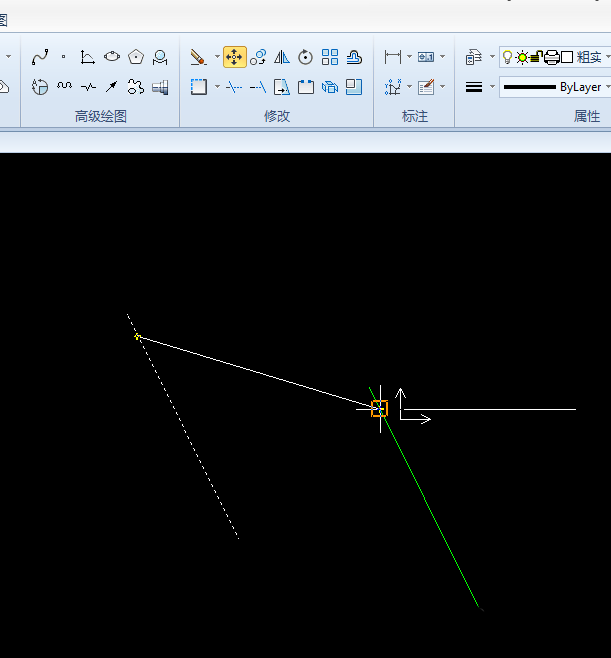This screenshot has width=611, height=658.
Task: Activate the highlighted Move tool
Action: pyautogui.click(x=235, y=57)
